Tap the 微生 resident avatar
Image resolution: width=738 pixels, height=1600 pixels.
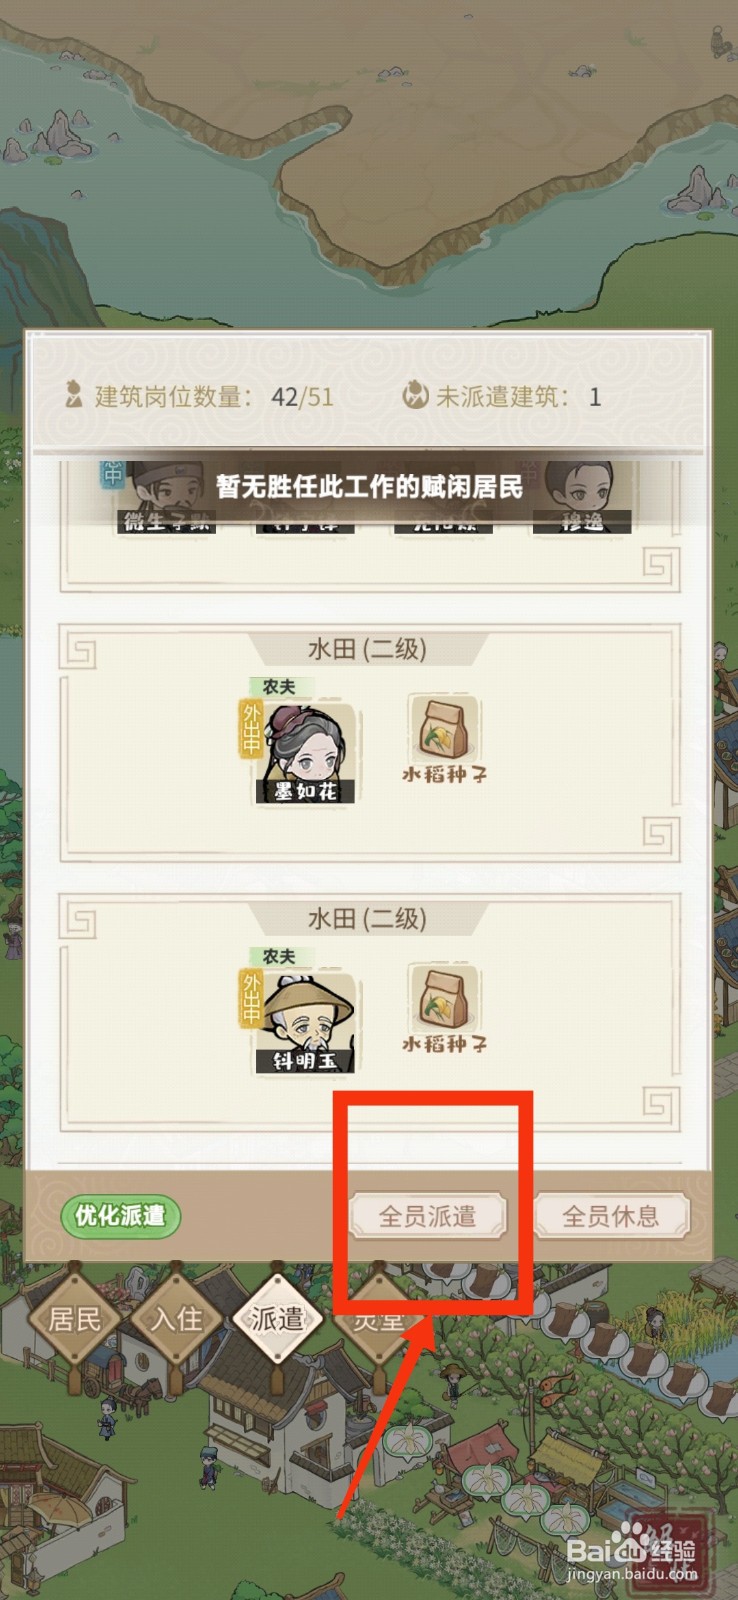pyautogui.click(x=167, y=497)
